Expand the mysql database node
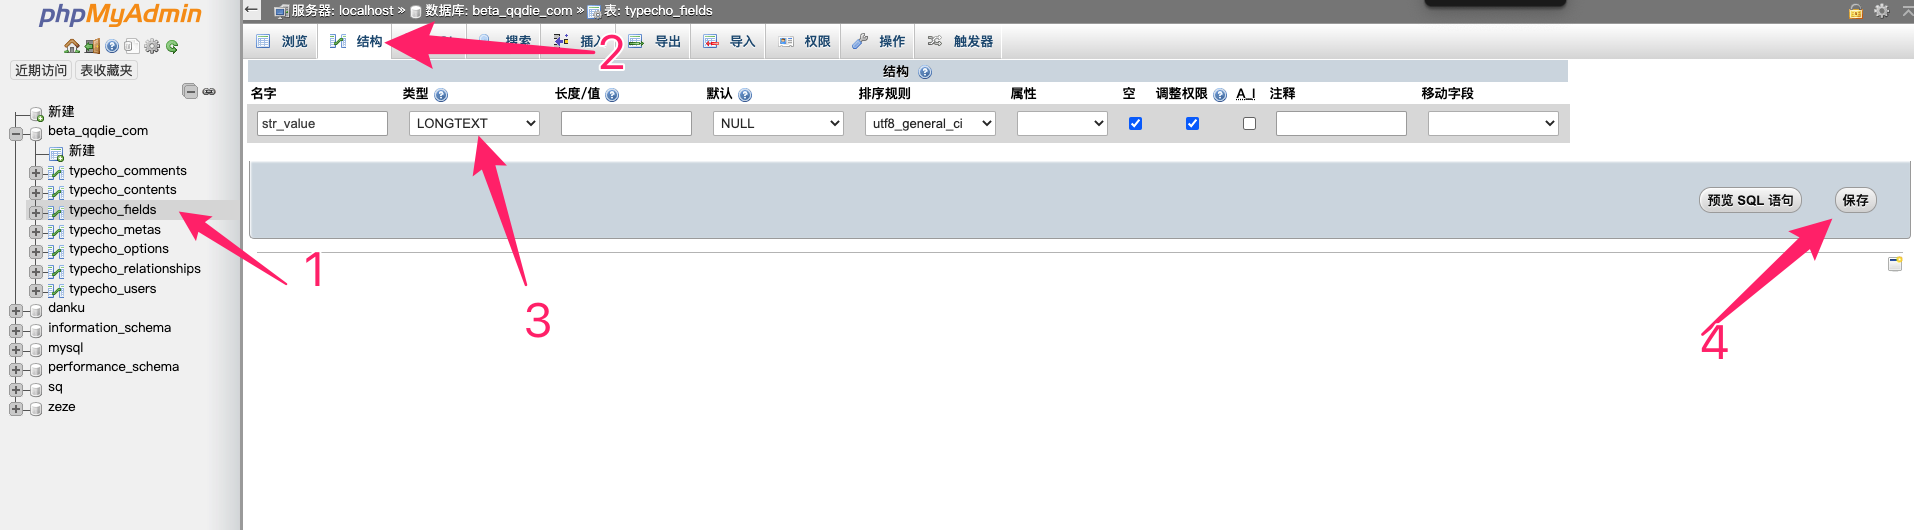This screenshot has height=530, width=1914. [x=16, y=349]
